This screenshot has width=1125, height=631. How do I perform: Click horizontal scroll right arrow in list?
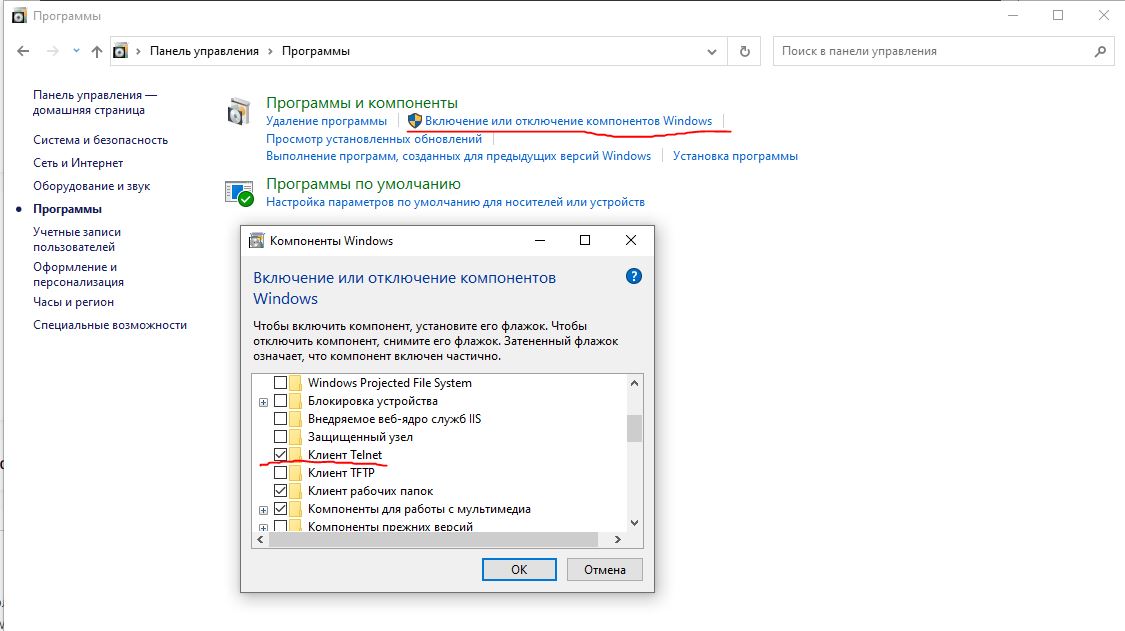[618, 539]
